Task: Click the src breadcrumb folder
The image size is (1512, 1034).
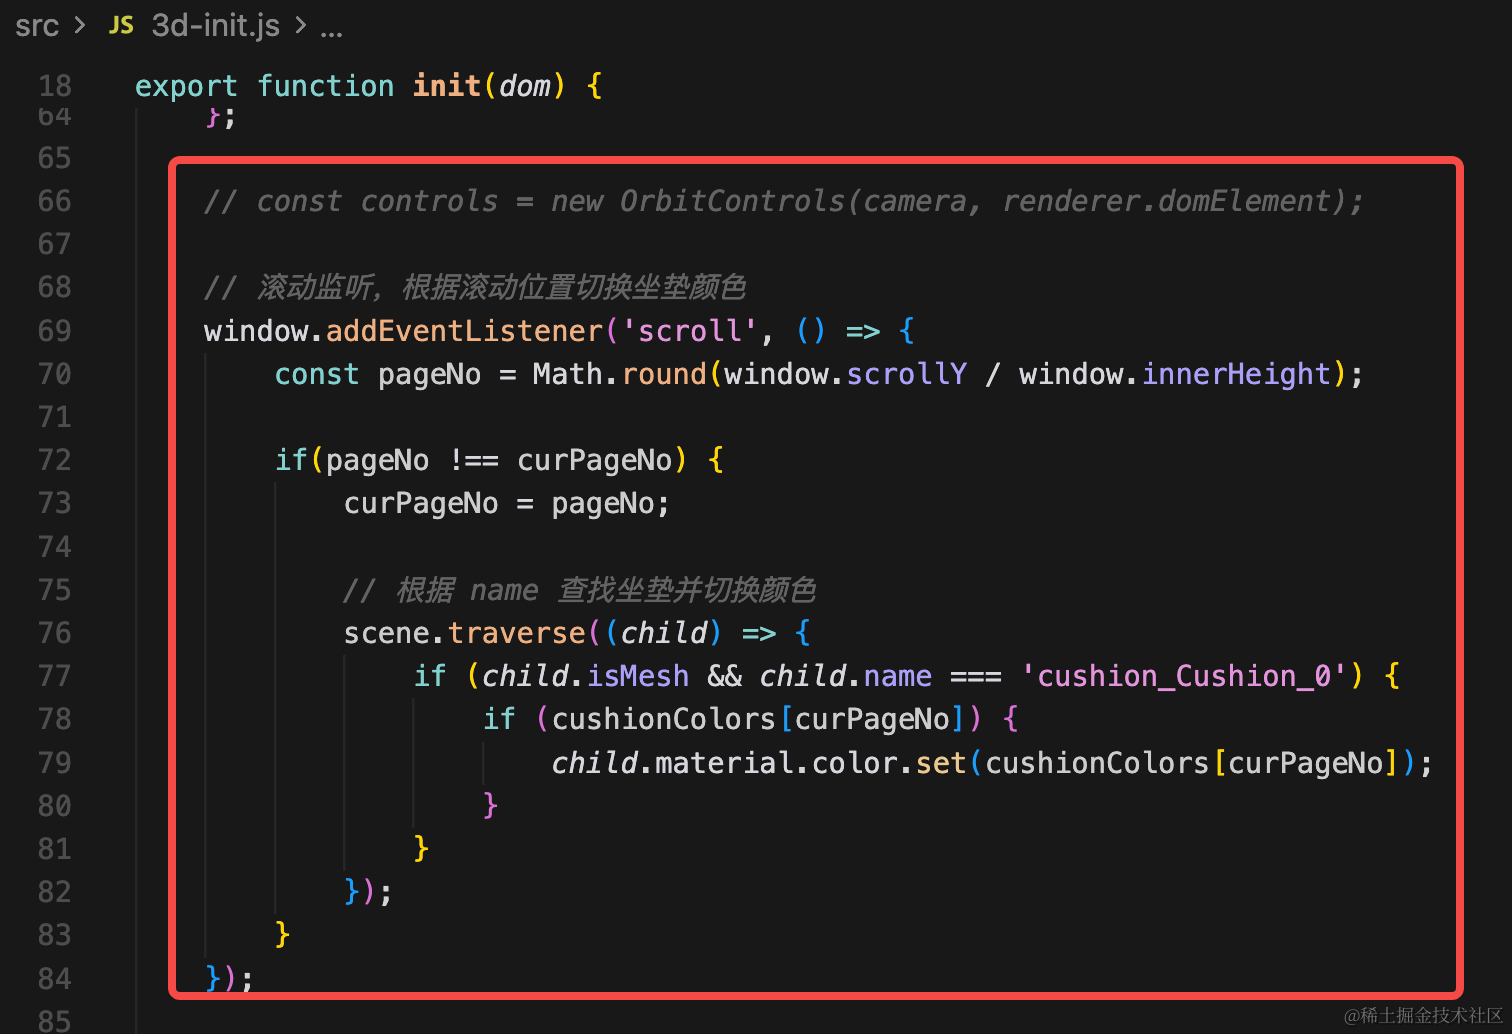Action: click(x=37, y=26)
